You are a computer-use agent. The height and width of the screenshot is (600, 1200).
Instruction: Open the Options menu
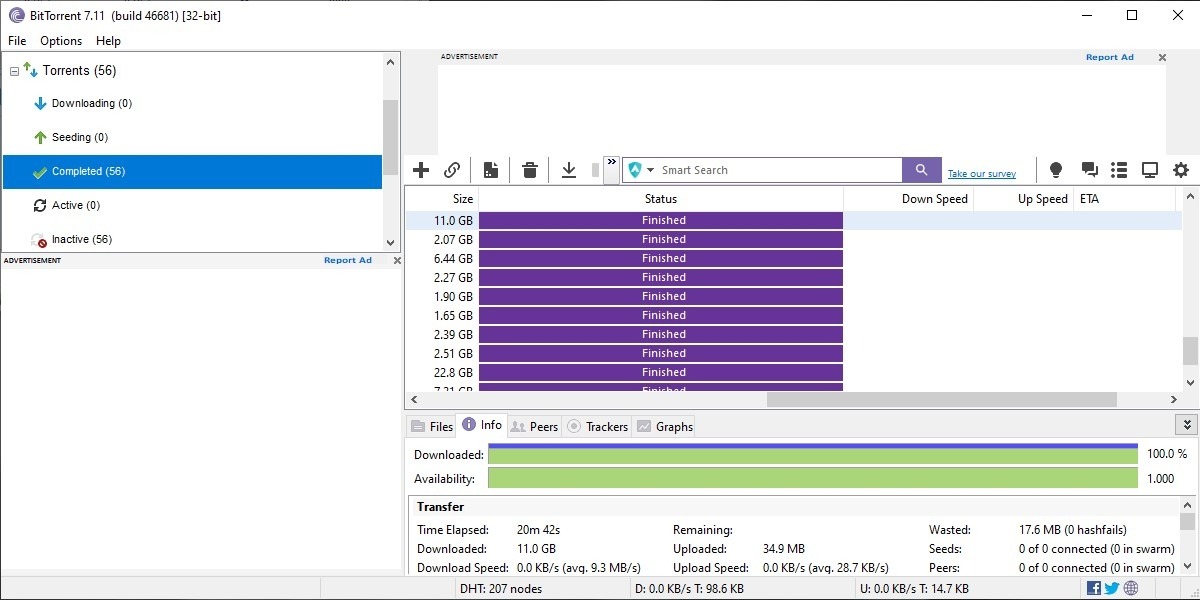61,41
